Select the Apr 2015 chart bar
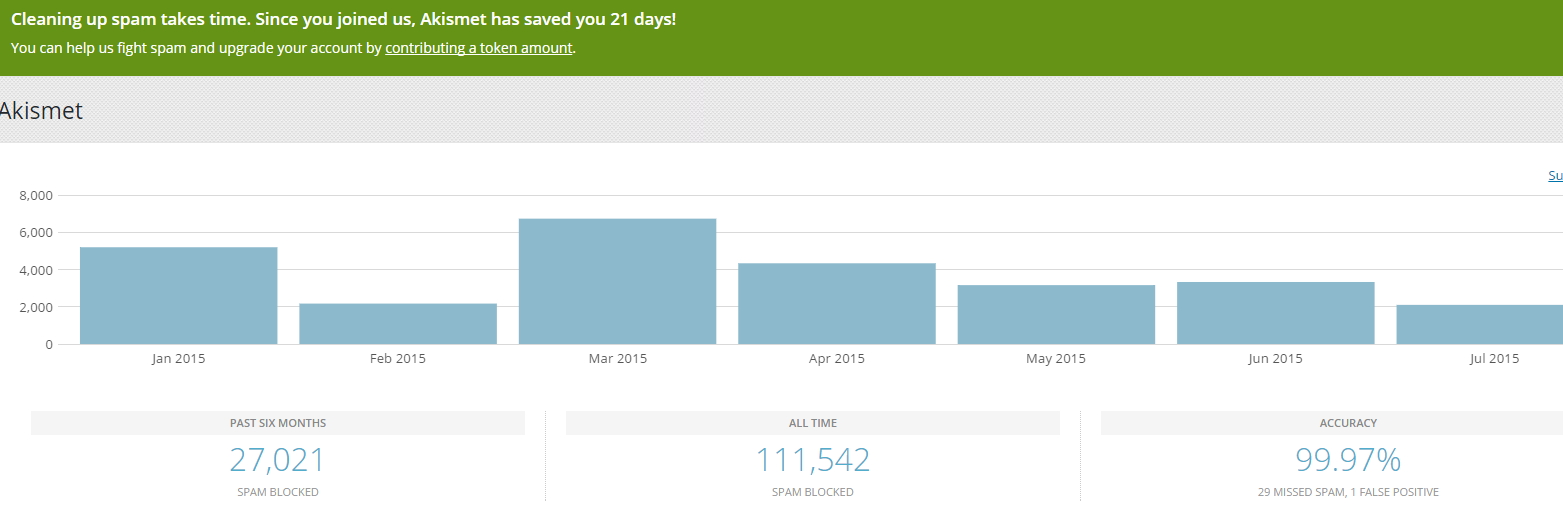This screenshot has height=512, width=1563. coord(837,304)
